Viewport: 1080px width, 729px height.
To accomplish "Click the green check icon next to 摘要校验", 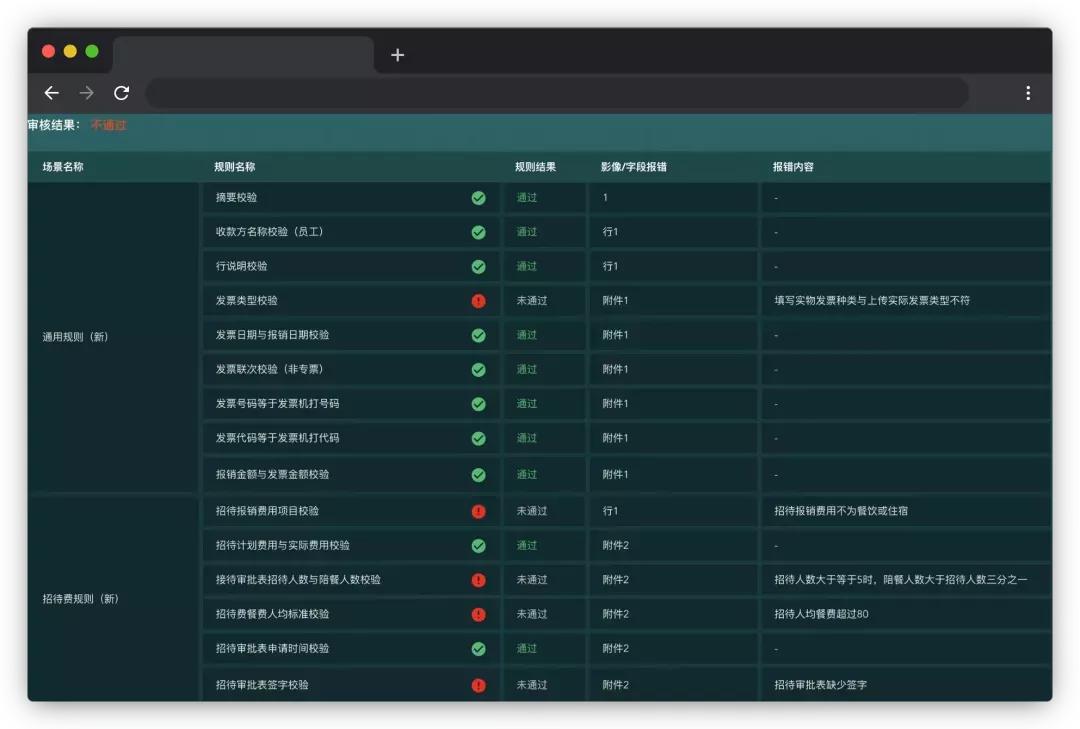I will point(478,197).
